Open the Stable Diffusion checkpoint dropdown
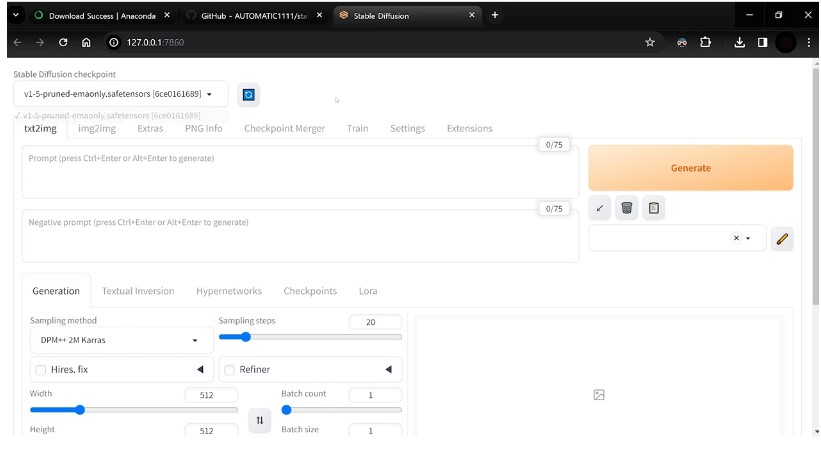821x461 pixels. (x=120, y=94)
